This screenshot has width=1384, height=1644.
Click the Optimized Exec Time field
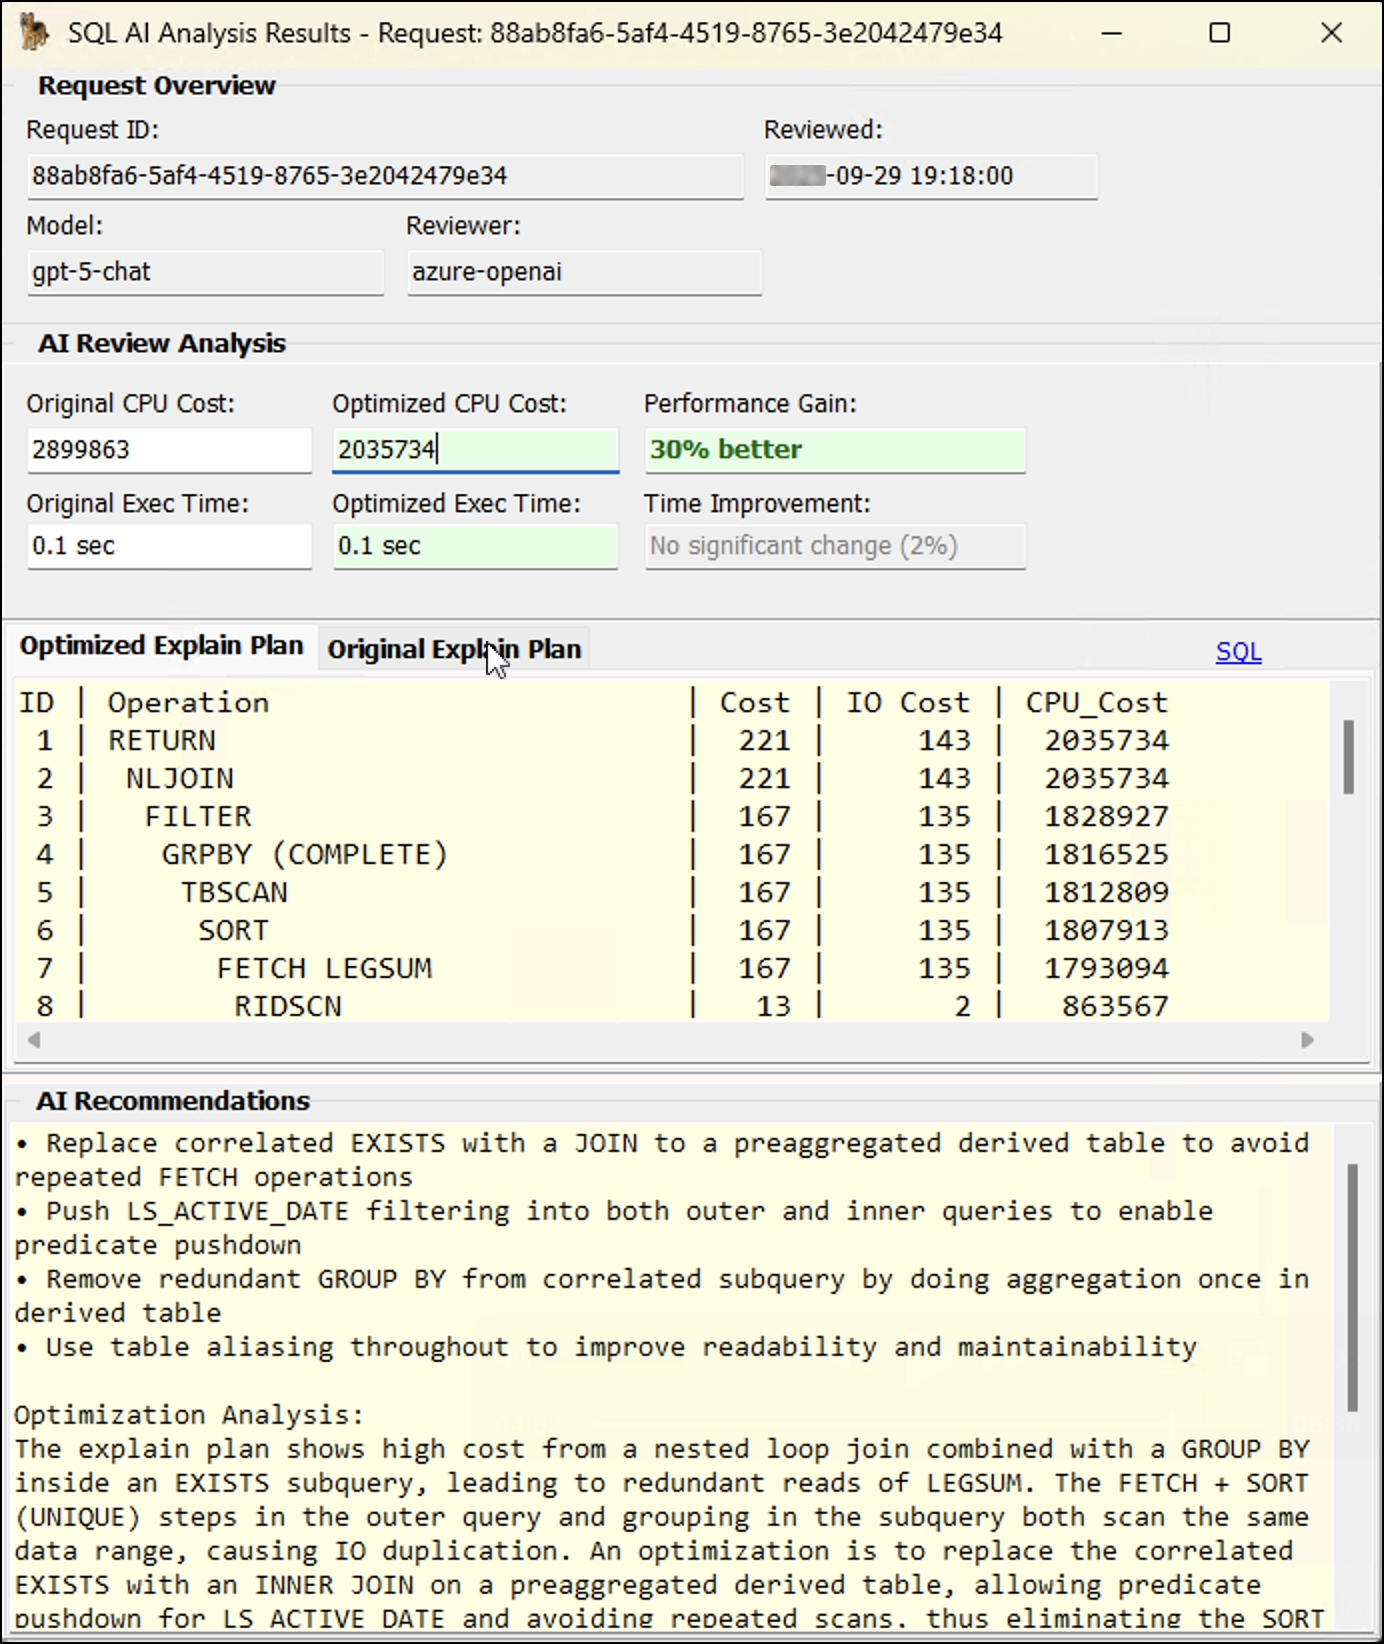pyautogui.click(x=475, y=546)
